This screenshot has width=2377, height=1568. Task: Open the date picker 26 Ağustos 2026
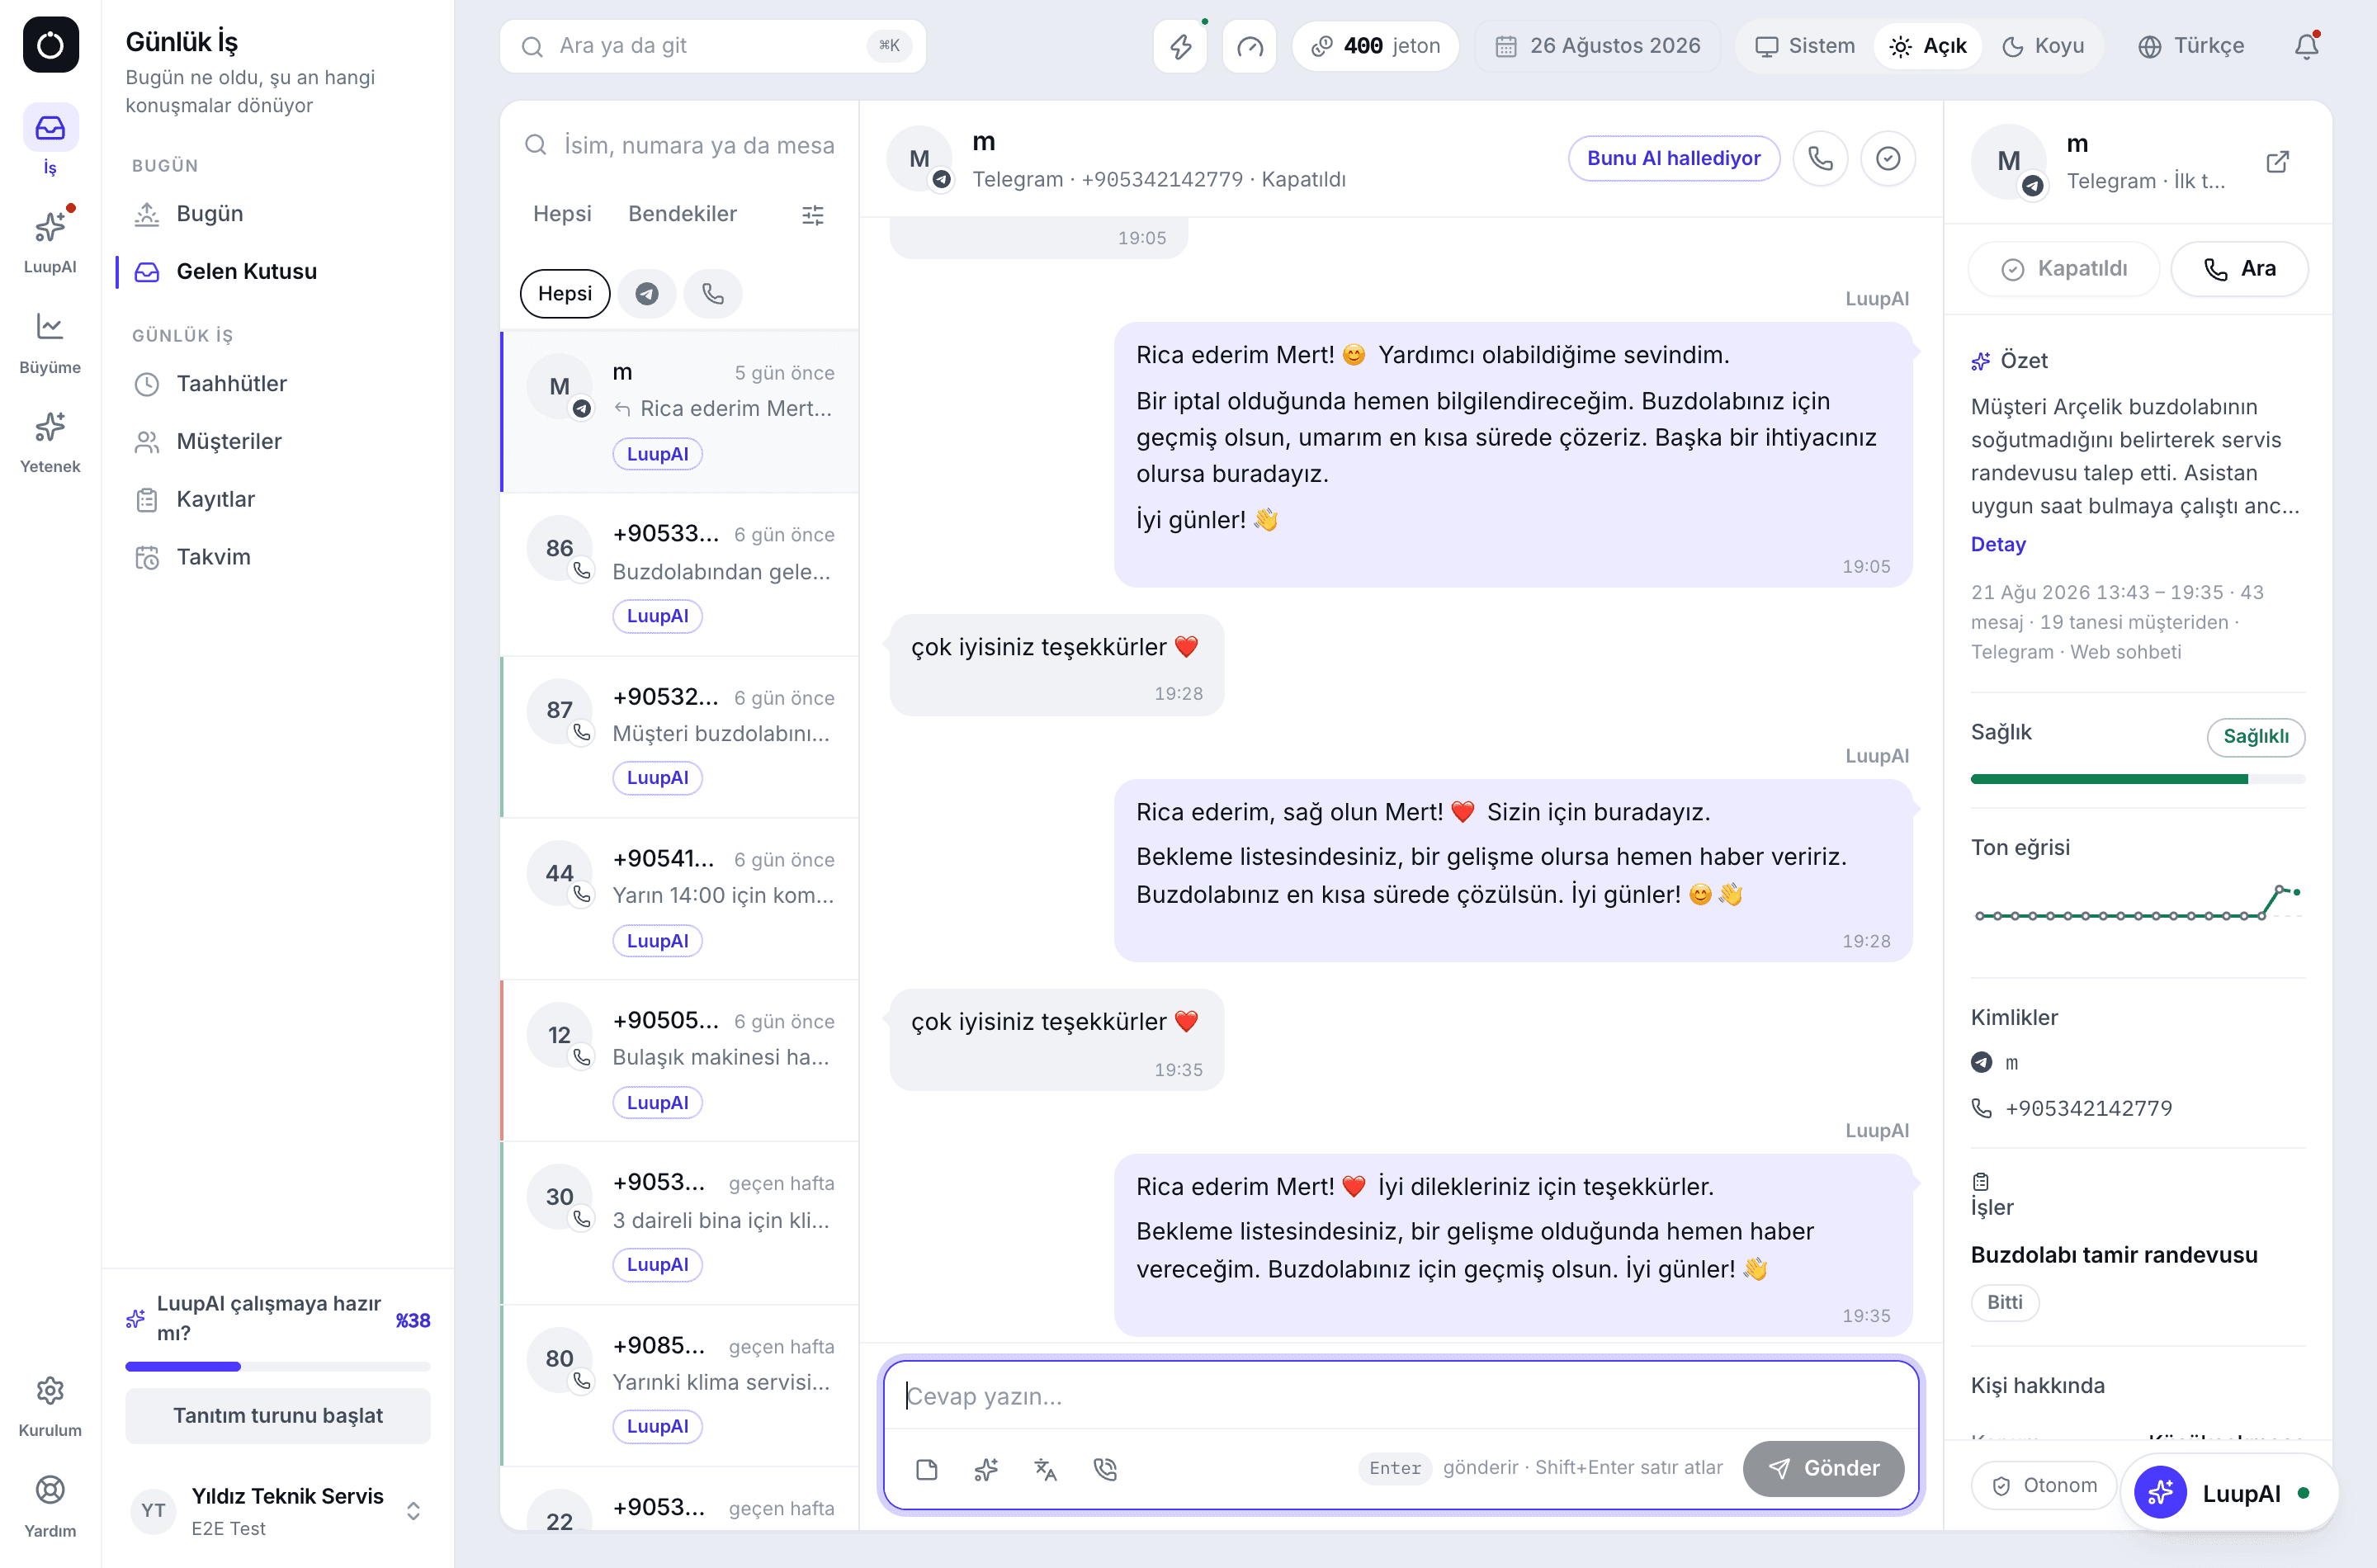click(x=1597, y=46)
